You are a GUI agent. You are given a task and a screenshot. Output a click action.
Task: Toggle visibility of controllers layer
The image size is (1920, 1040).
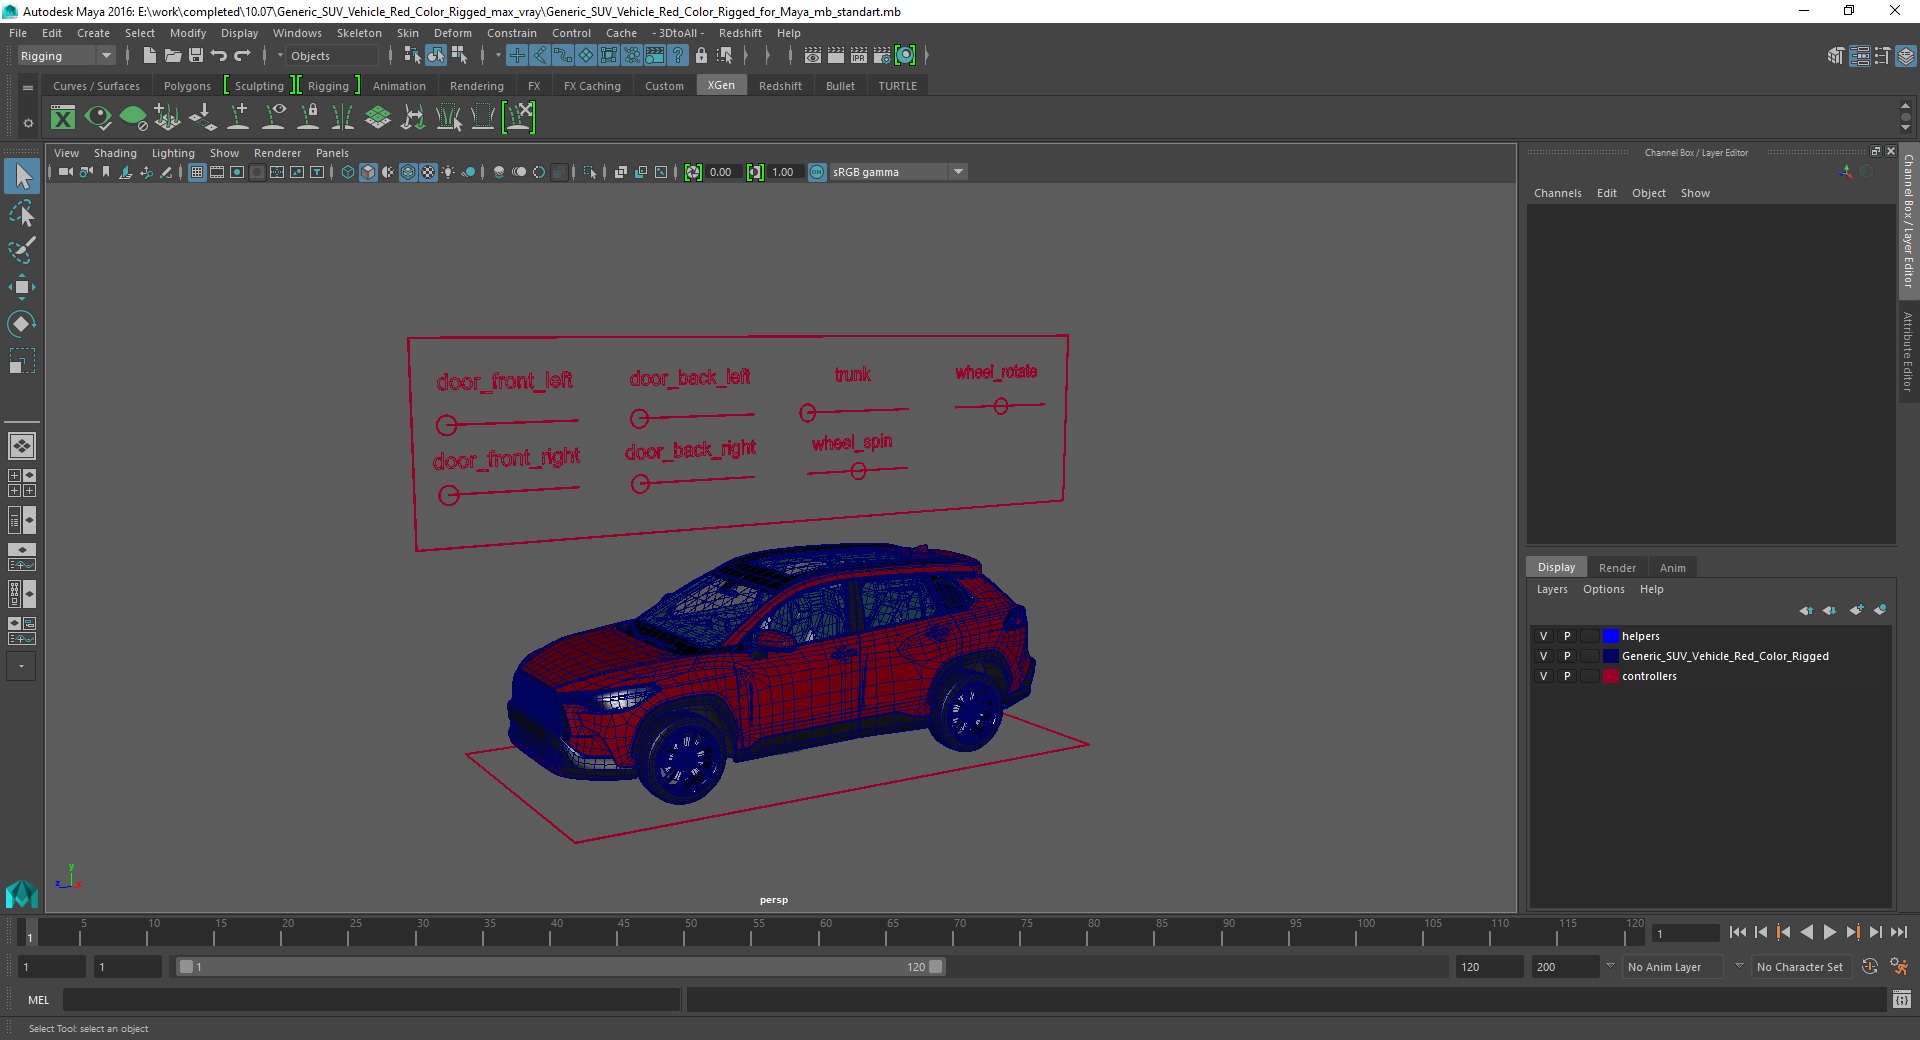click(1543, 676)
